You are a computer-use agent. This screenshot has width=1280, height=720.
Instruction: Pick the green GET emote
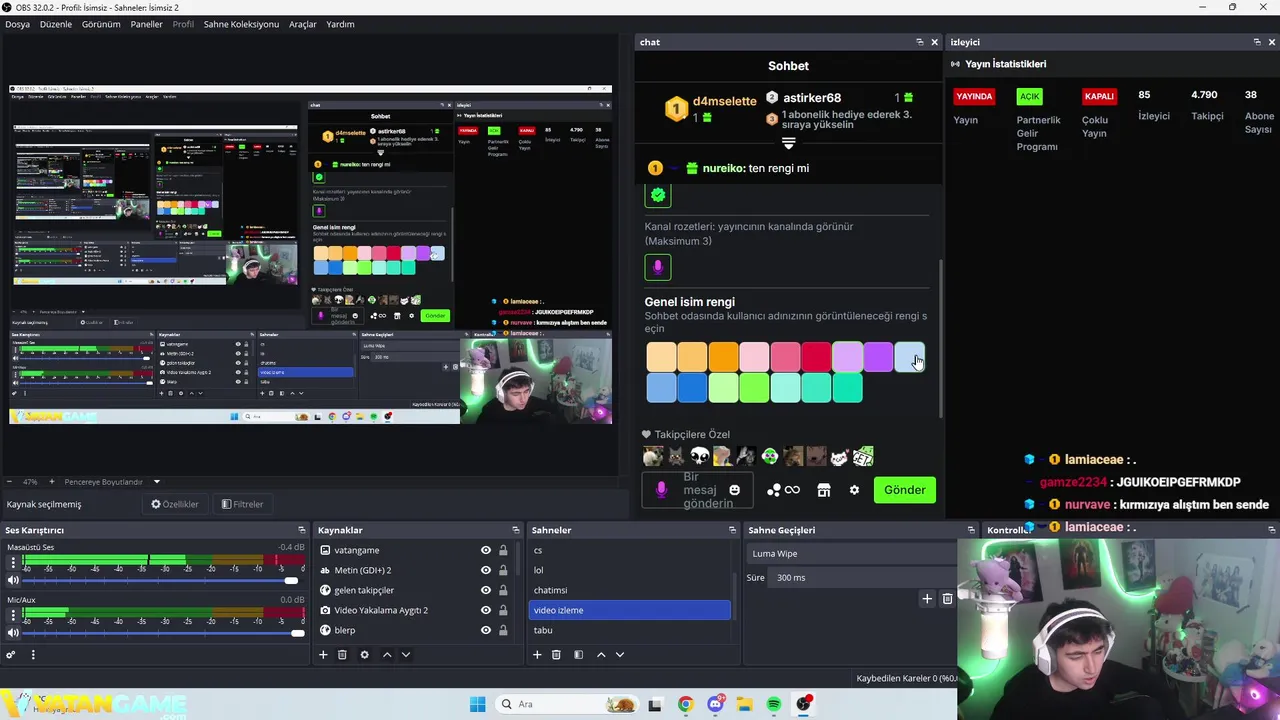[x=863, y=457]
